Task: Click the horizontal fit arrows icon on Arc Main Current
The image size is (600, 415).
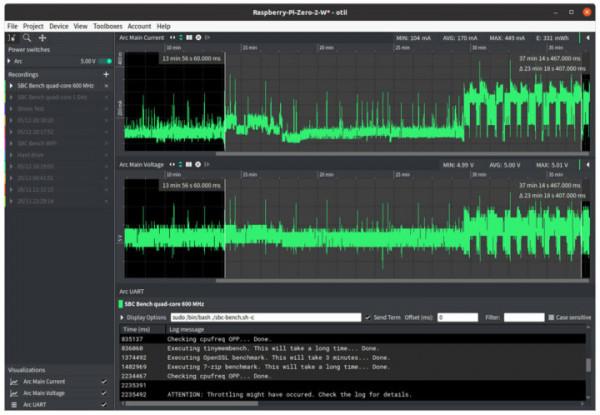Action: coord(171,37)
